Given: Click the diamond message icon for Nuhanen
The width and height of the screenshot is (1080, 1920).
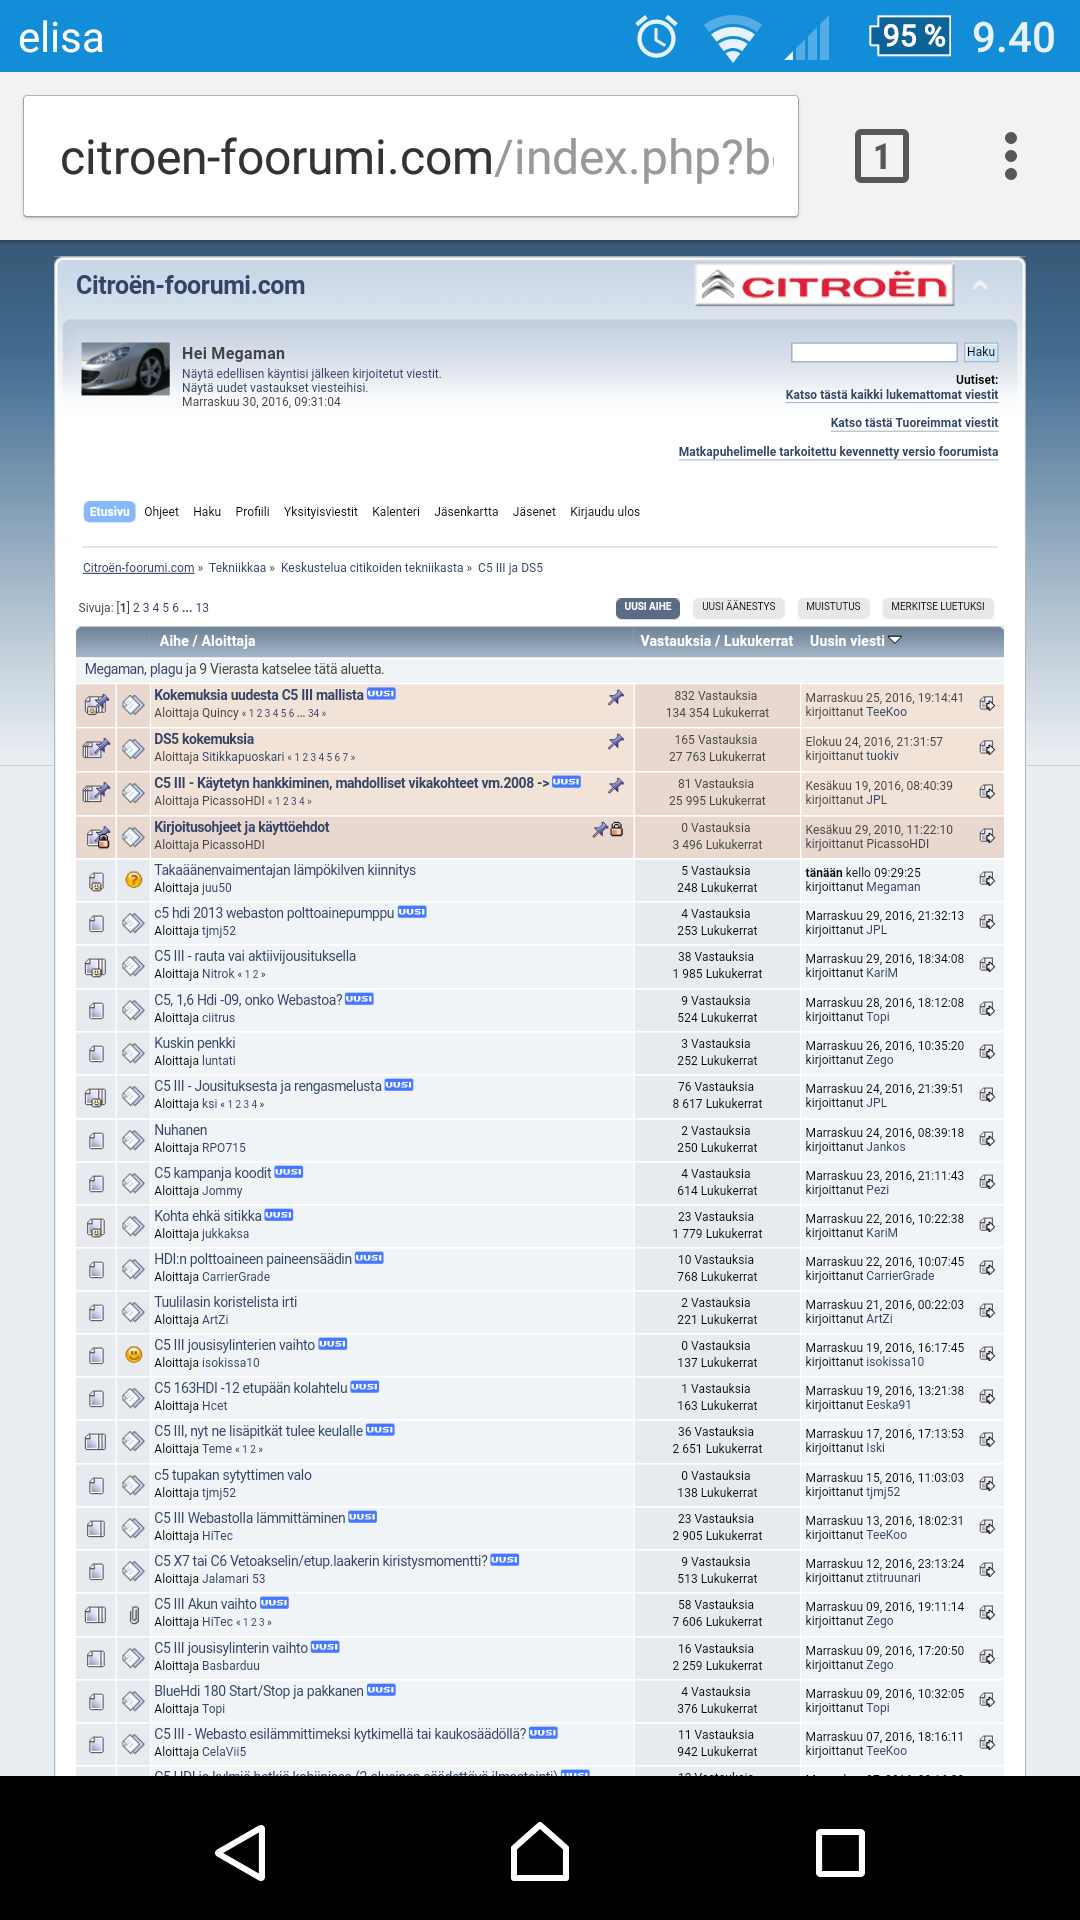Looking at the screenshot, I should (134, 1140).
